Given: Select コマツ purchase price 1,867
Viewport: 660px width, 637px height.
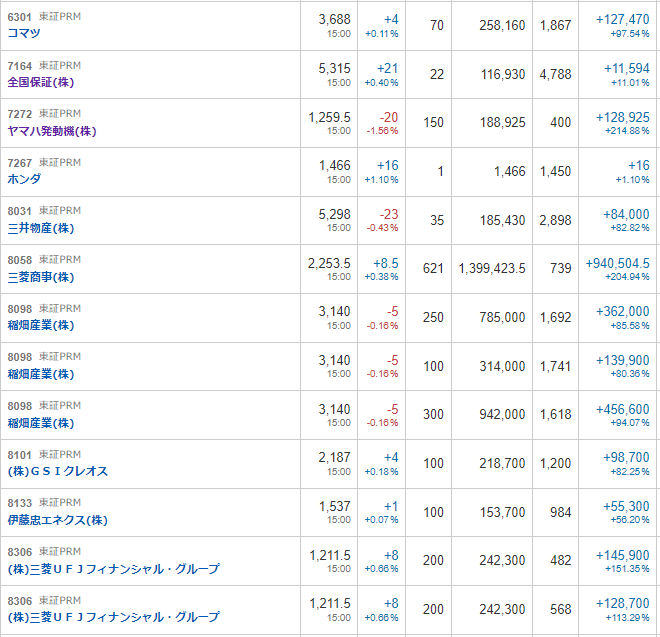Looking at the screenshot, I should (x=556, y=25).
